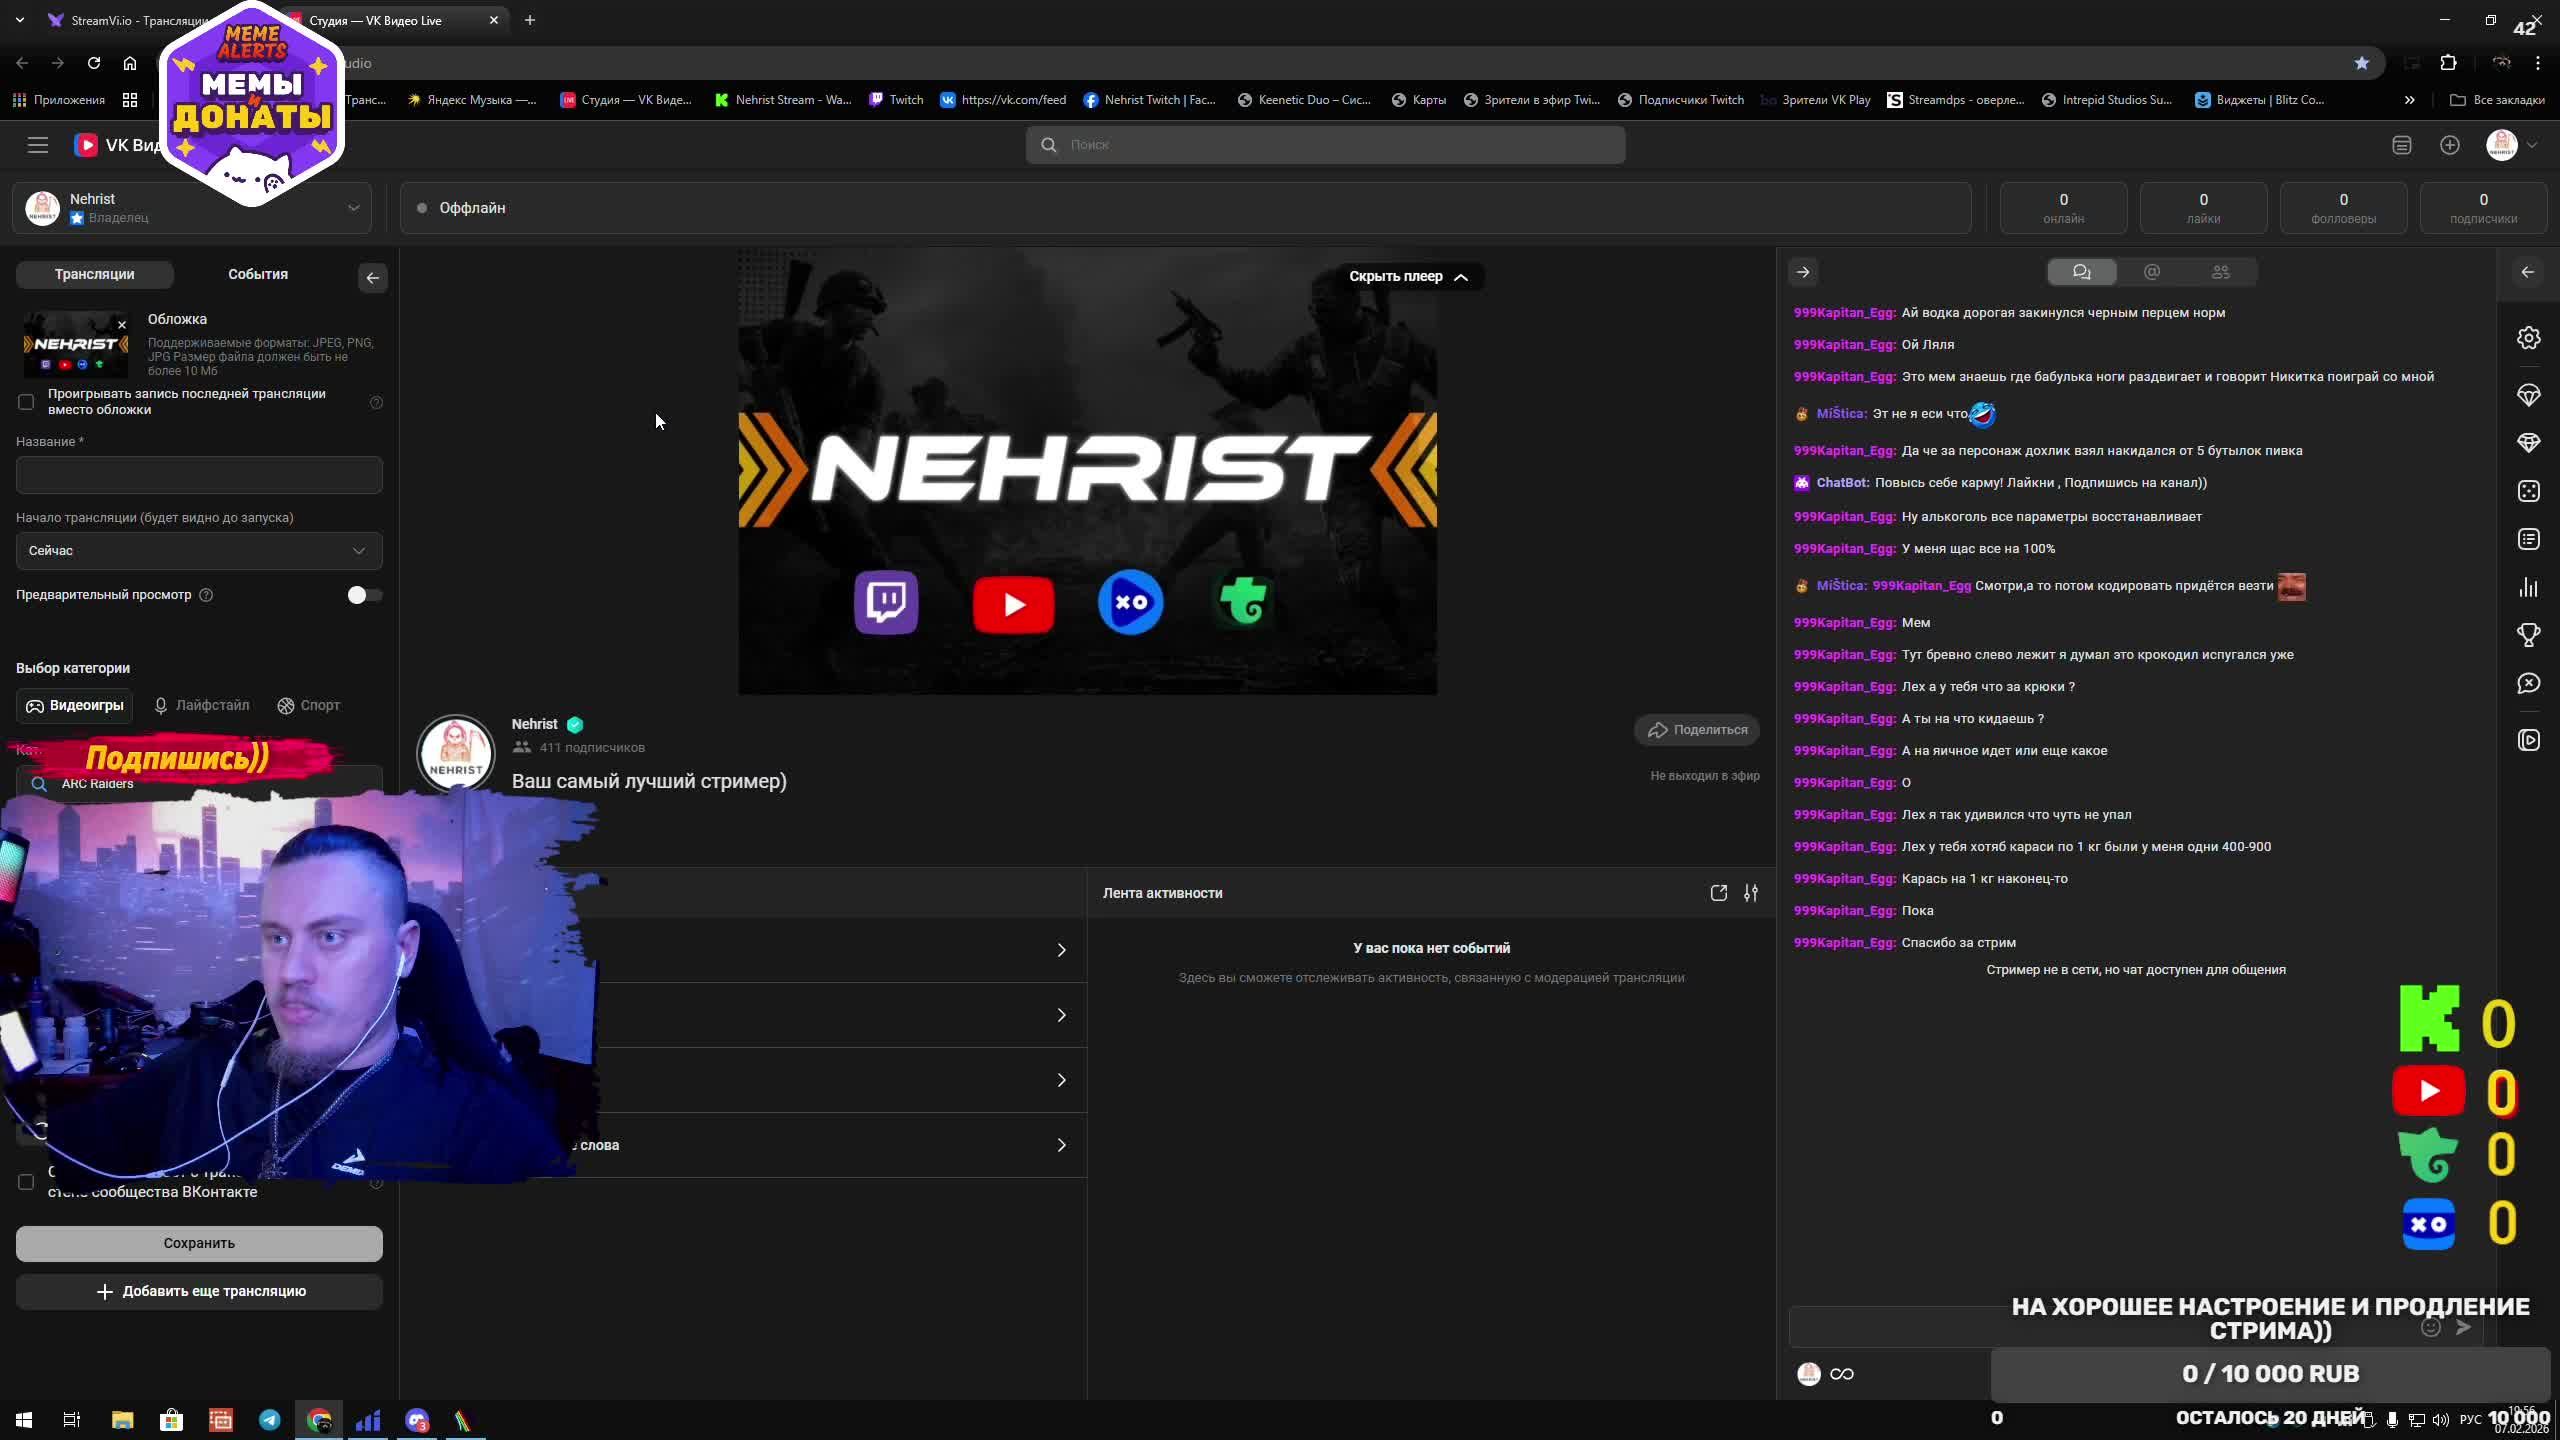Click the trophy icon in right sidebar
Viewport: 2560px width, 1440px height.
pos(2528,635)
